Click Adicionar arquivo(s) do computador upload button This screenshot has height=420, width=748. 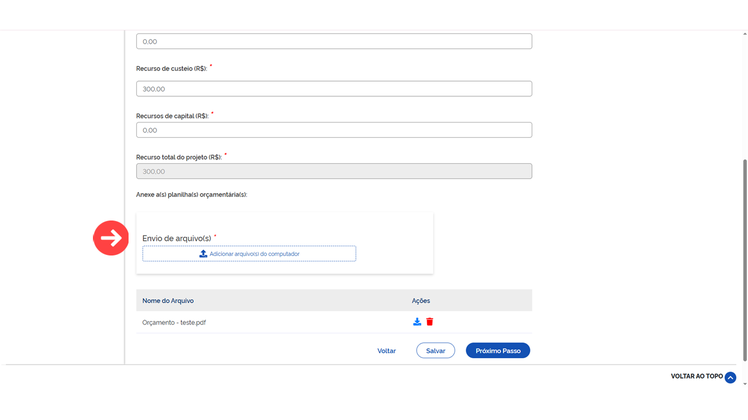coord(249,254)
